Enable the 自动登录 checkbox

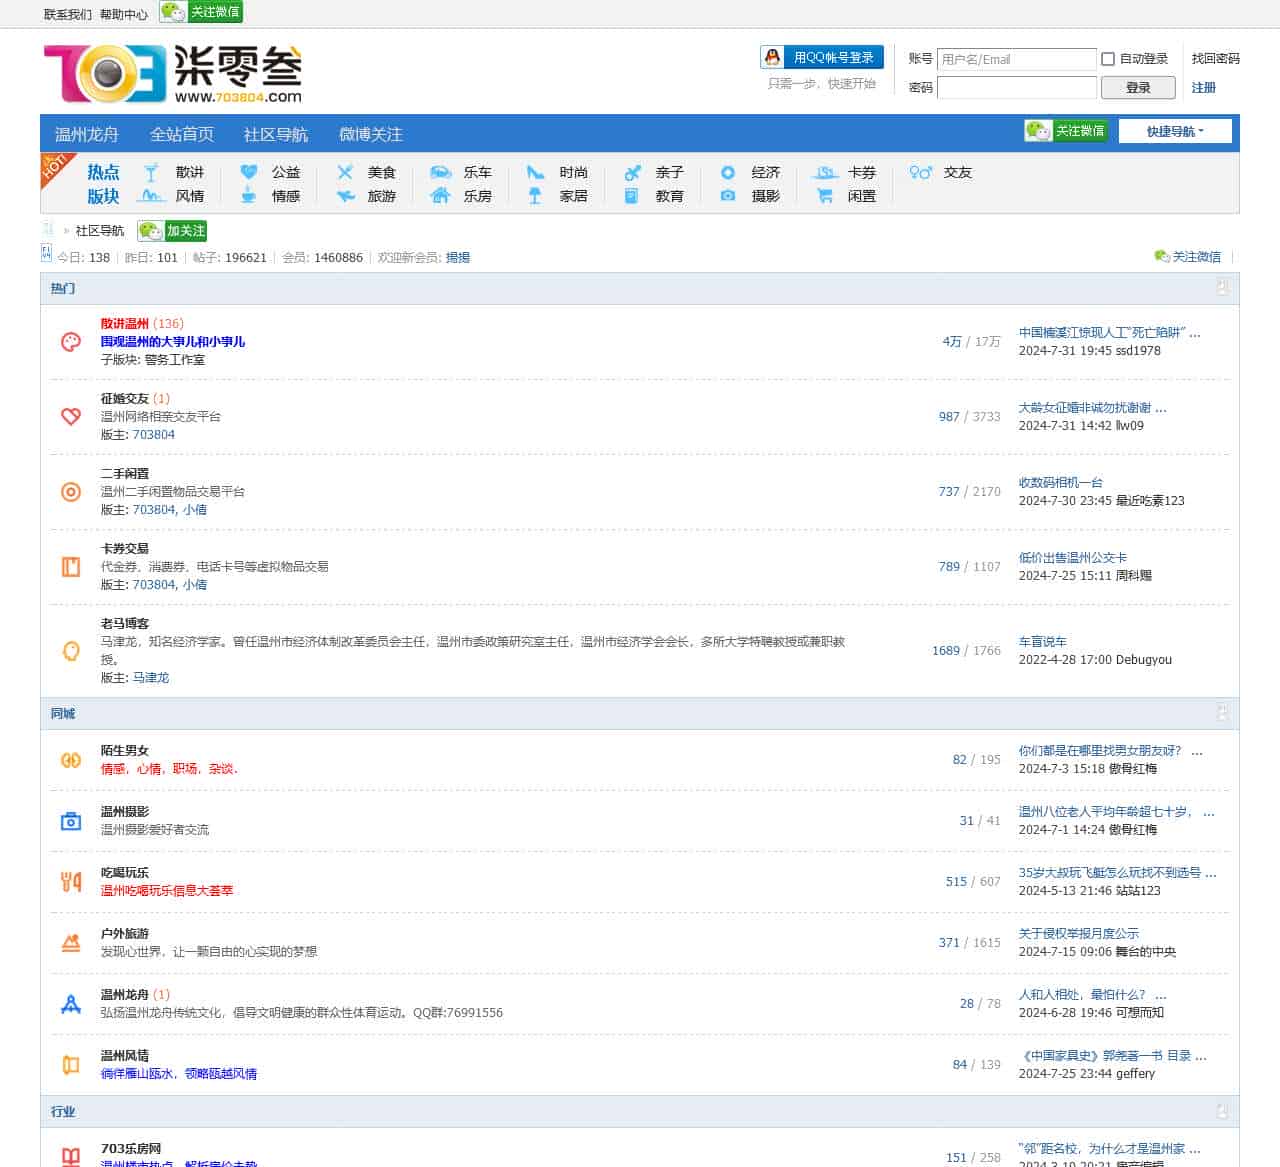point(1107,59)
